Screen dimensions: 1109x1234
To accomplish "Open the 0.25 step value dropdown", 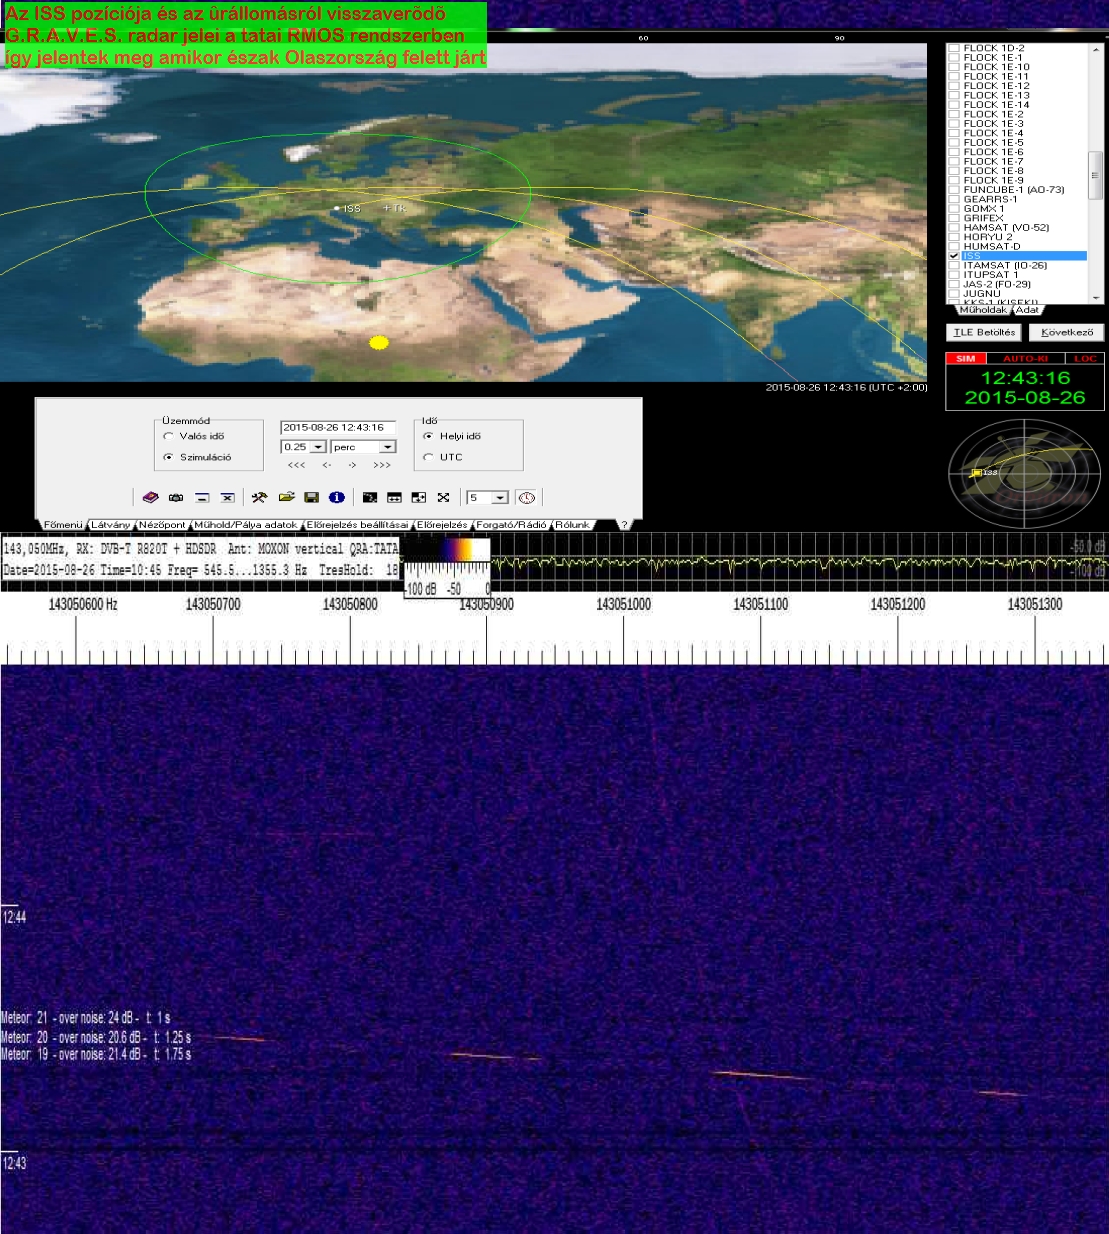I will point(318,447).
